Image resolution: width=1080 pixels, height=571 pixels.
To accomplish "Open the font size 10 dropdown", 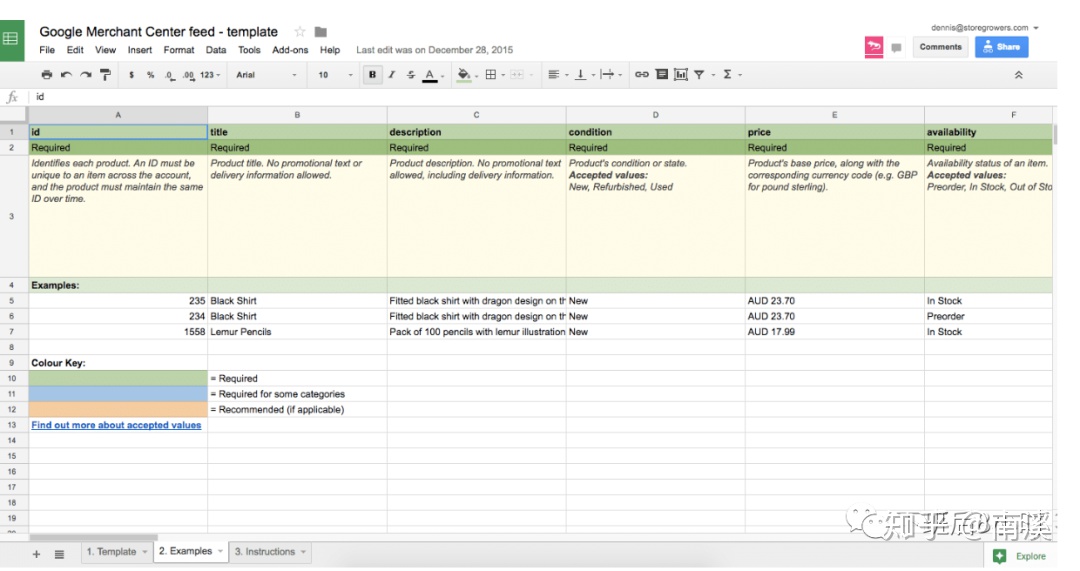I will tap(335, 74).
